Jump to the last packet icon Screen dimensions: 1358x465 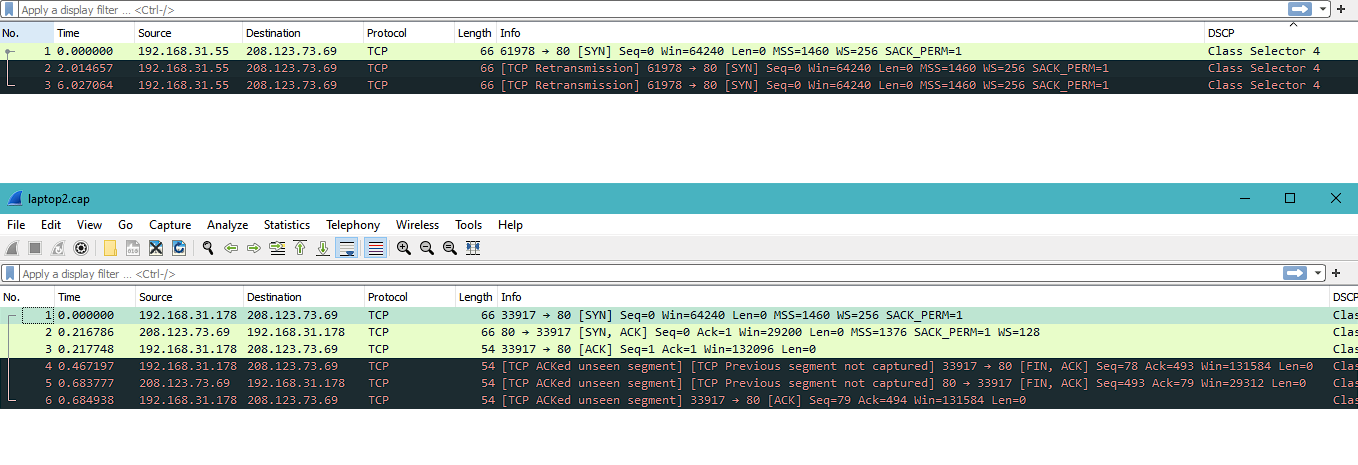tap(323, 248)
